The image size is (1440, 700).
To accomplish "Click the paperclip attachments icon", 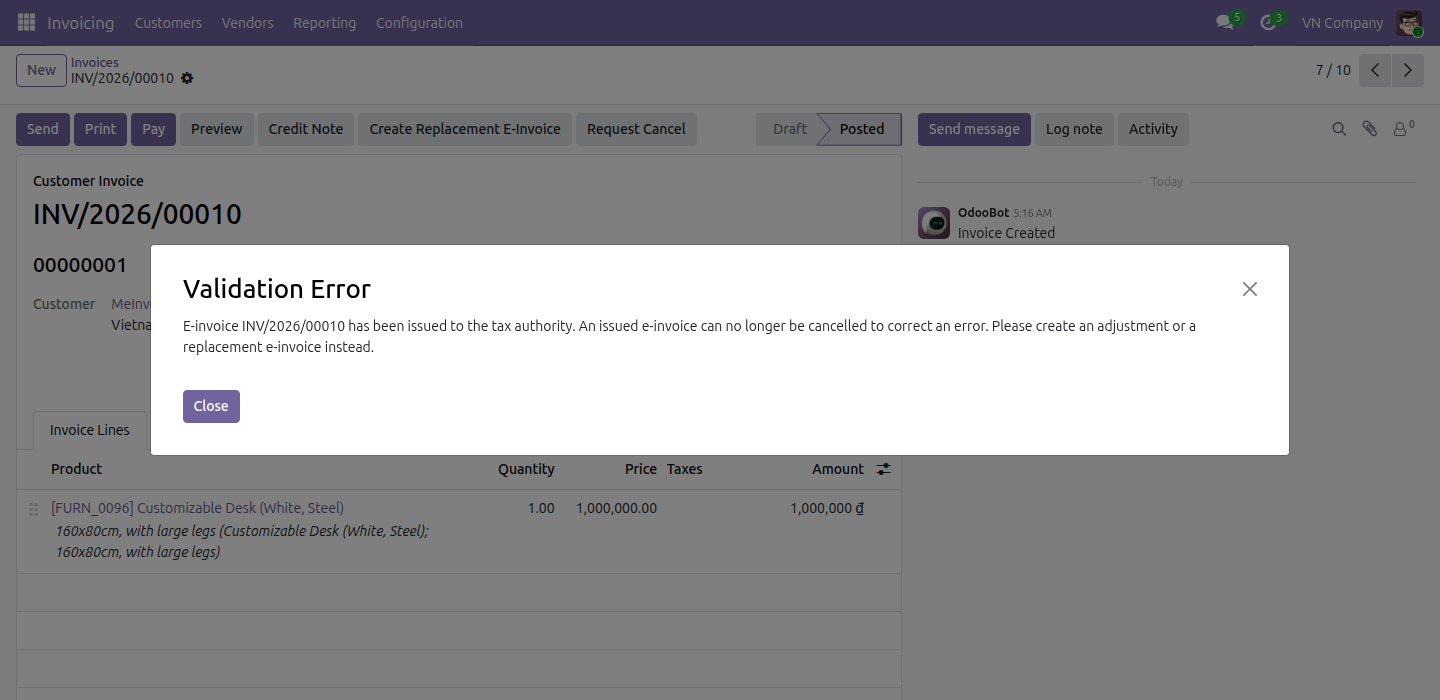I will tap(1370, 129).
